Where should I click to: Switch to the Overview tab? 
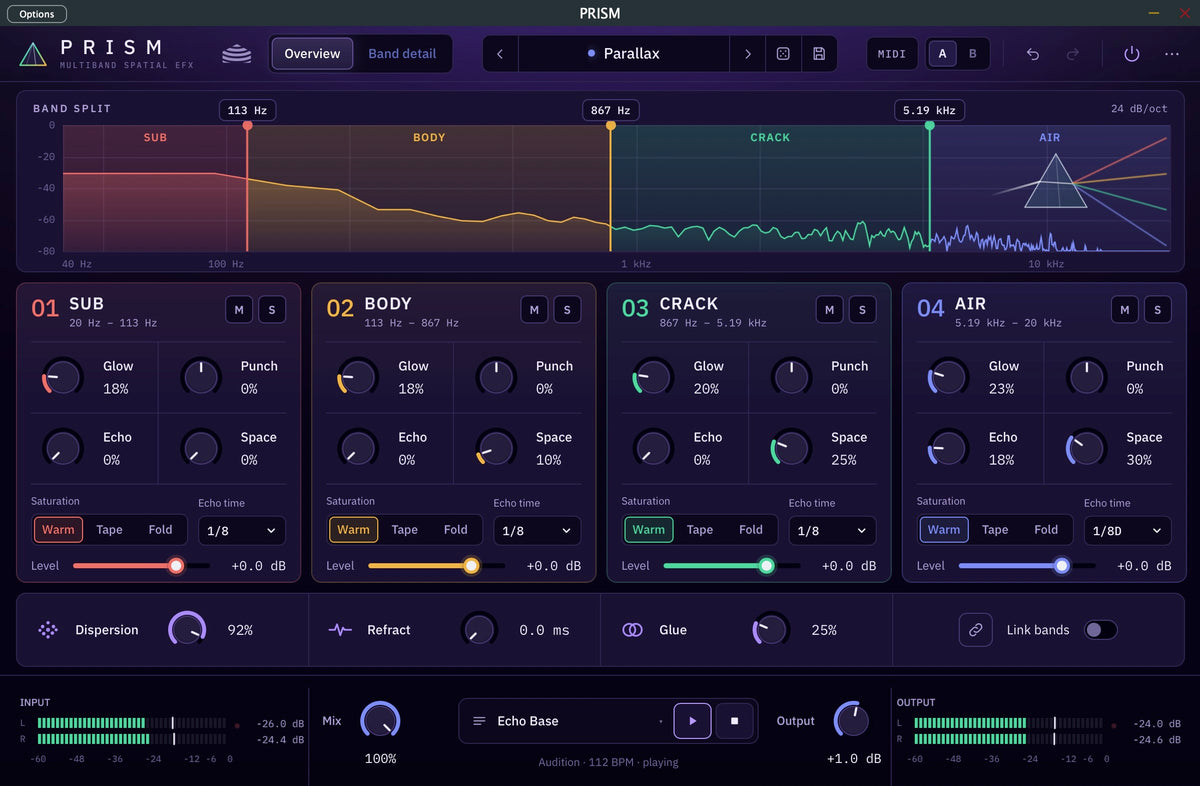click(312, 54)
